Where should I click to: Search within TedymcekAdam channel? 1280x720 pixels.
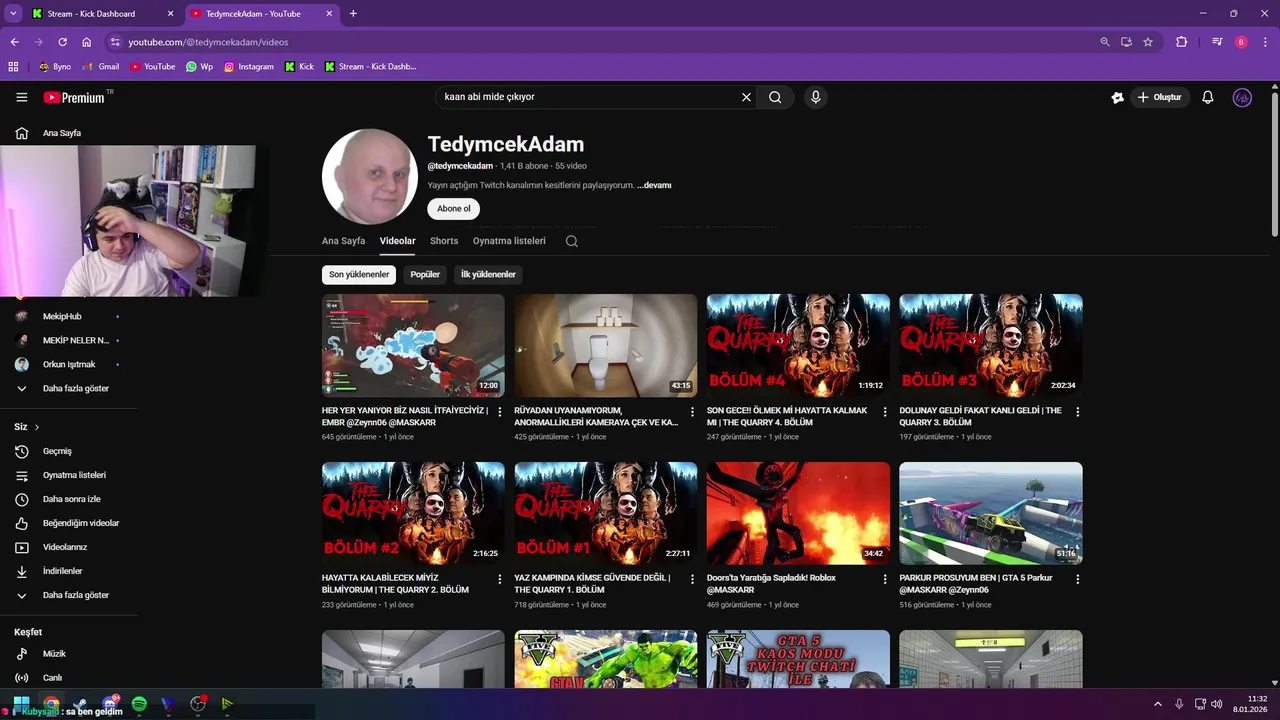pyautogui.click(x=572, y=241)
